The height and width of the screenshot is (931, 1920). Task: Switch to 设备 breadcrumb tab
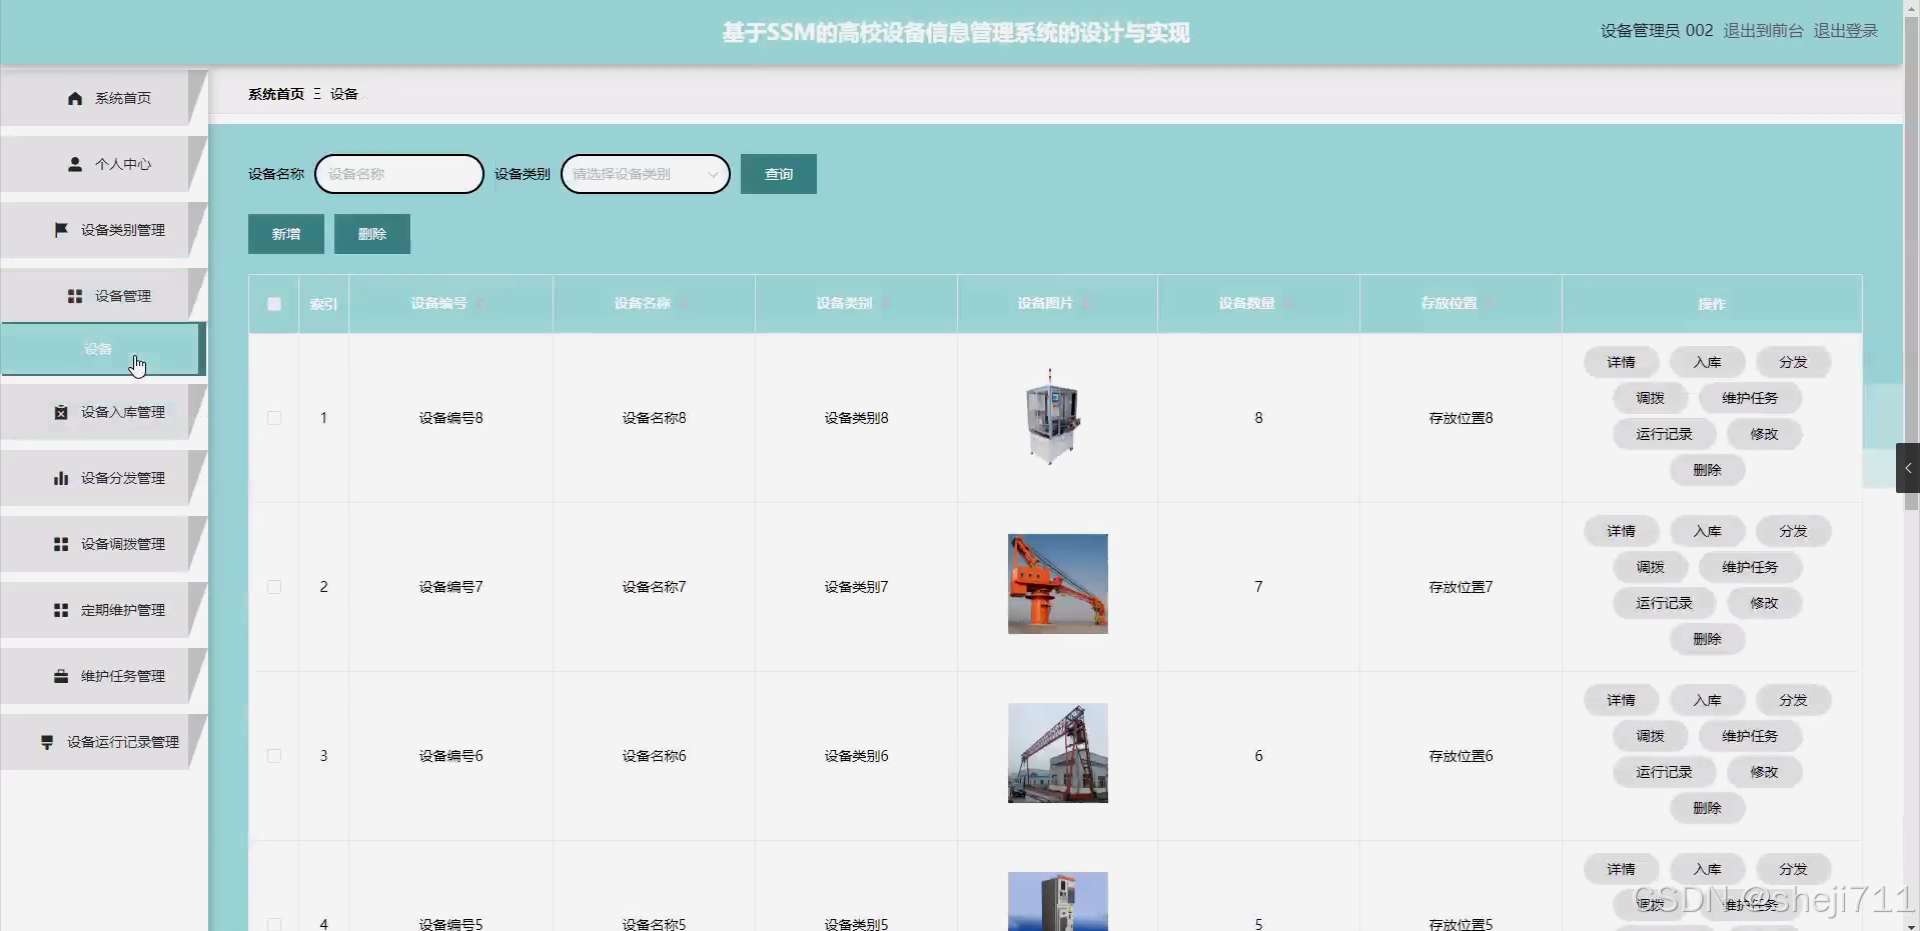pos(343,93)
